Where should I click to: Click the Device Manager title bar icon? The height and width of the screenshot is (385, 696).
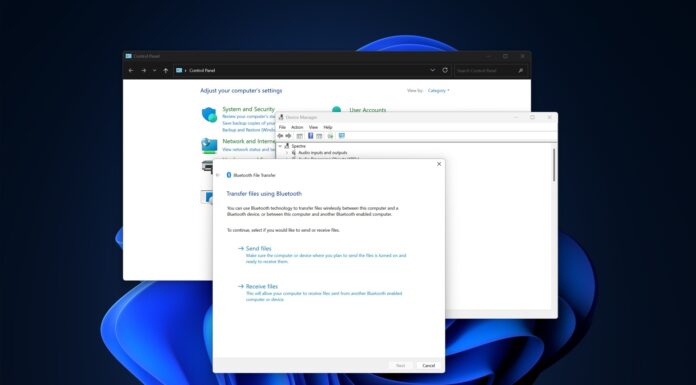coord(281,117)
